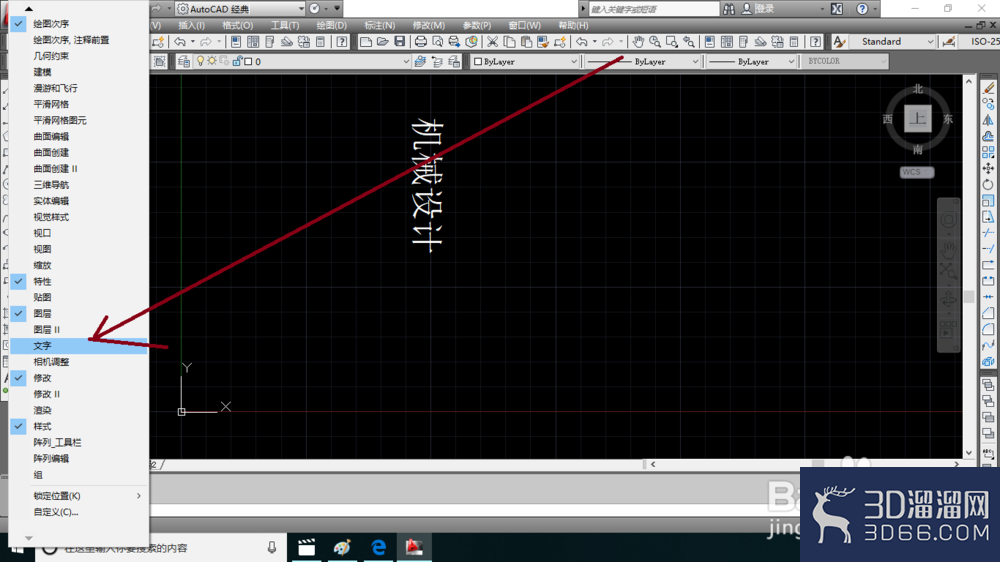Screen dimensions: 1000x562
Task: Click the Dimension Style icon
Action: click(949, 42)
